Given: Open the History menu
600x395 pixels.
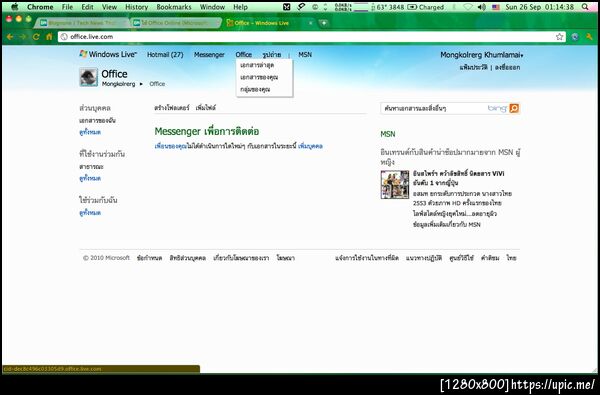Looking at the screenshot, I should 136,7.
